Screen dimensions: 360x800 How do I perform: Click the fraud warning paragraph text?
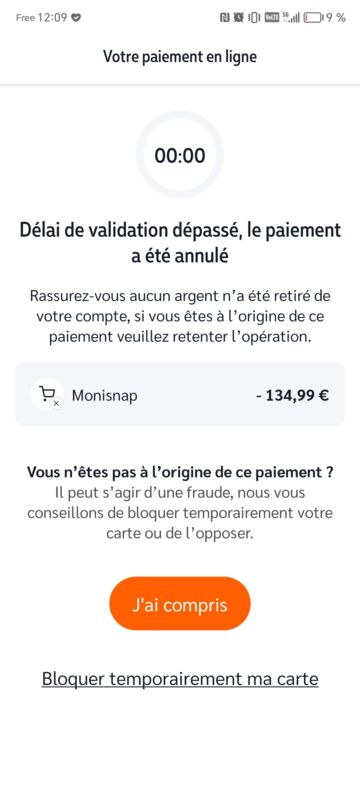180,513
